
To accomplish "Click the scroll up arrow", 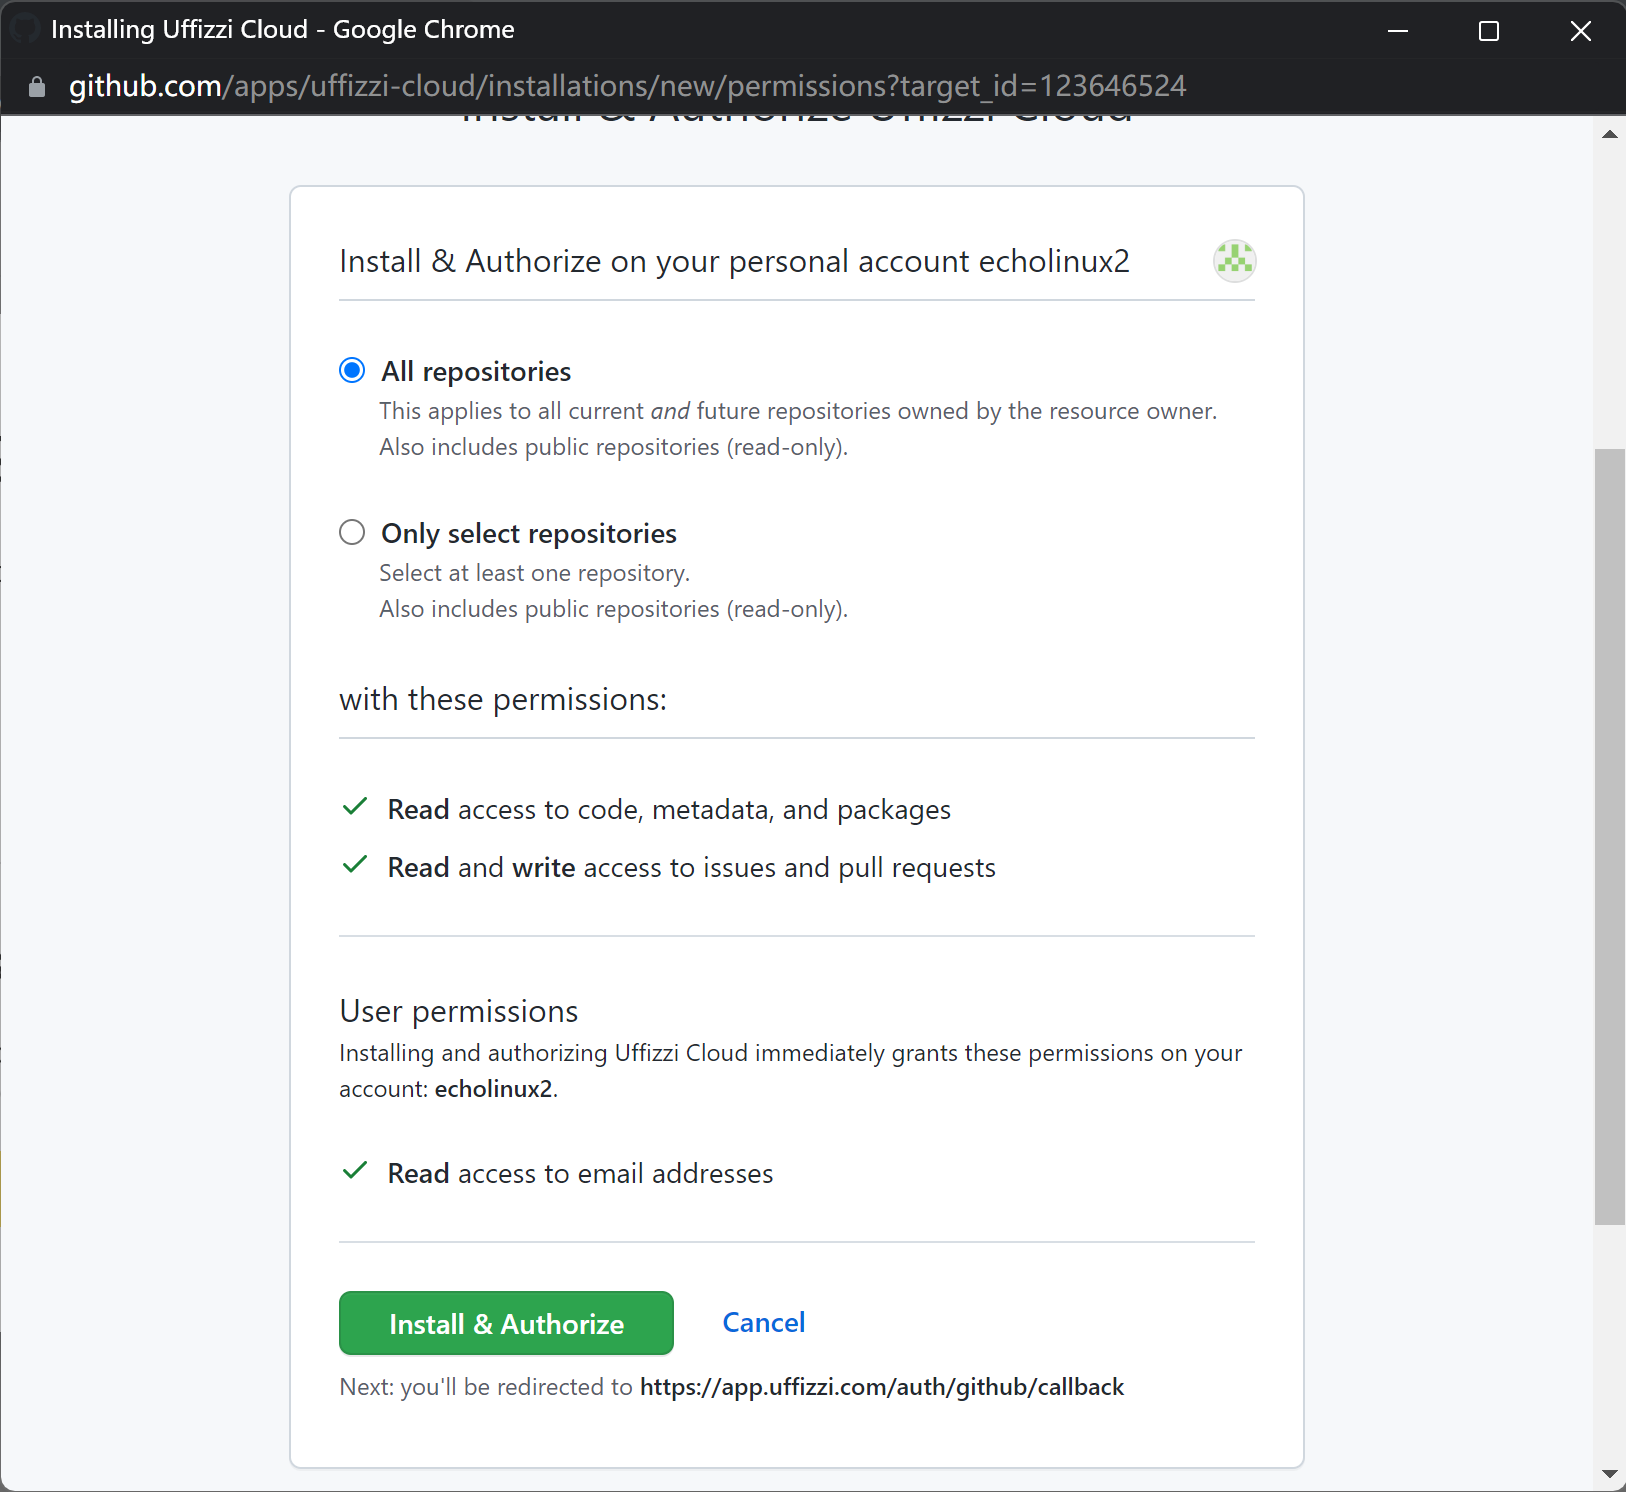I will (x=1609, y=134).
